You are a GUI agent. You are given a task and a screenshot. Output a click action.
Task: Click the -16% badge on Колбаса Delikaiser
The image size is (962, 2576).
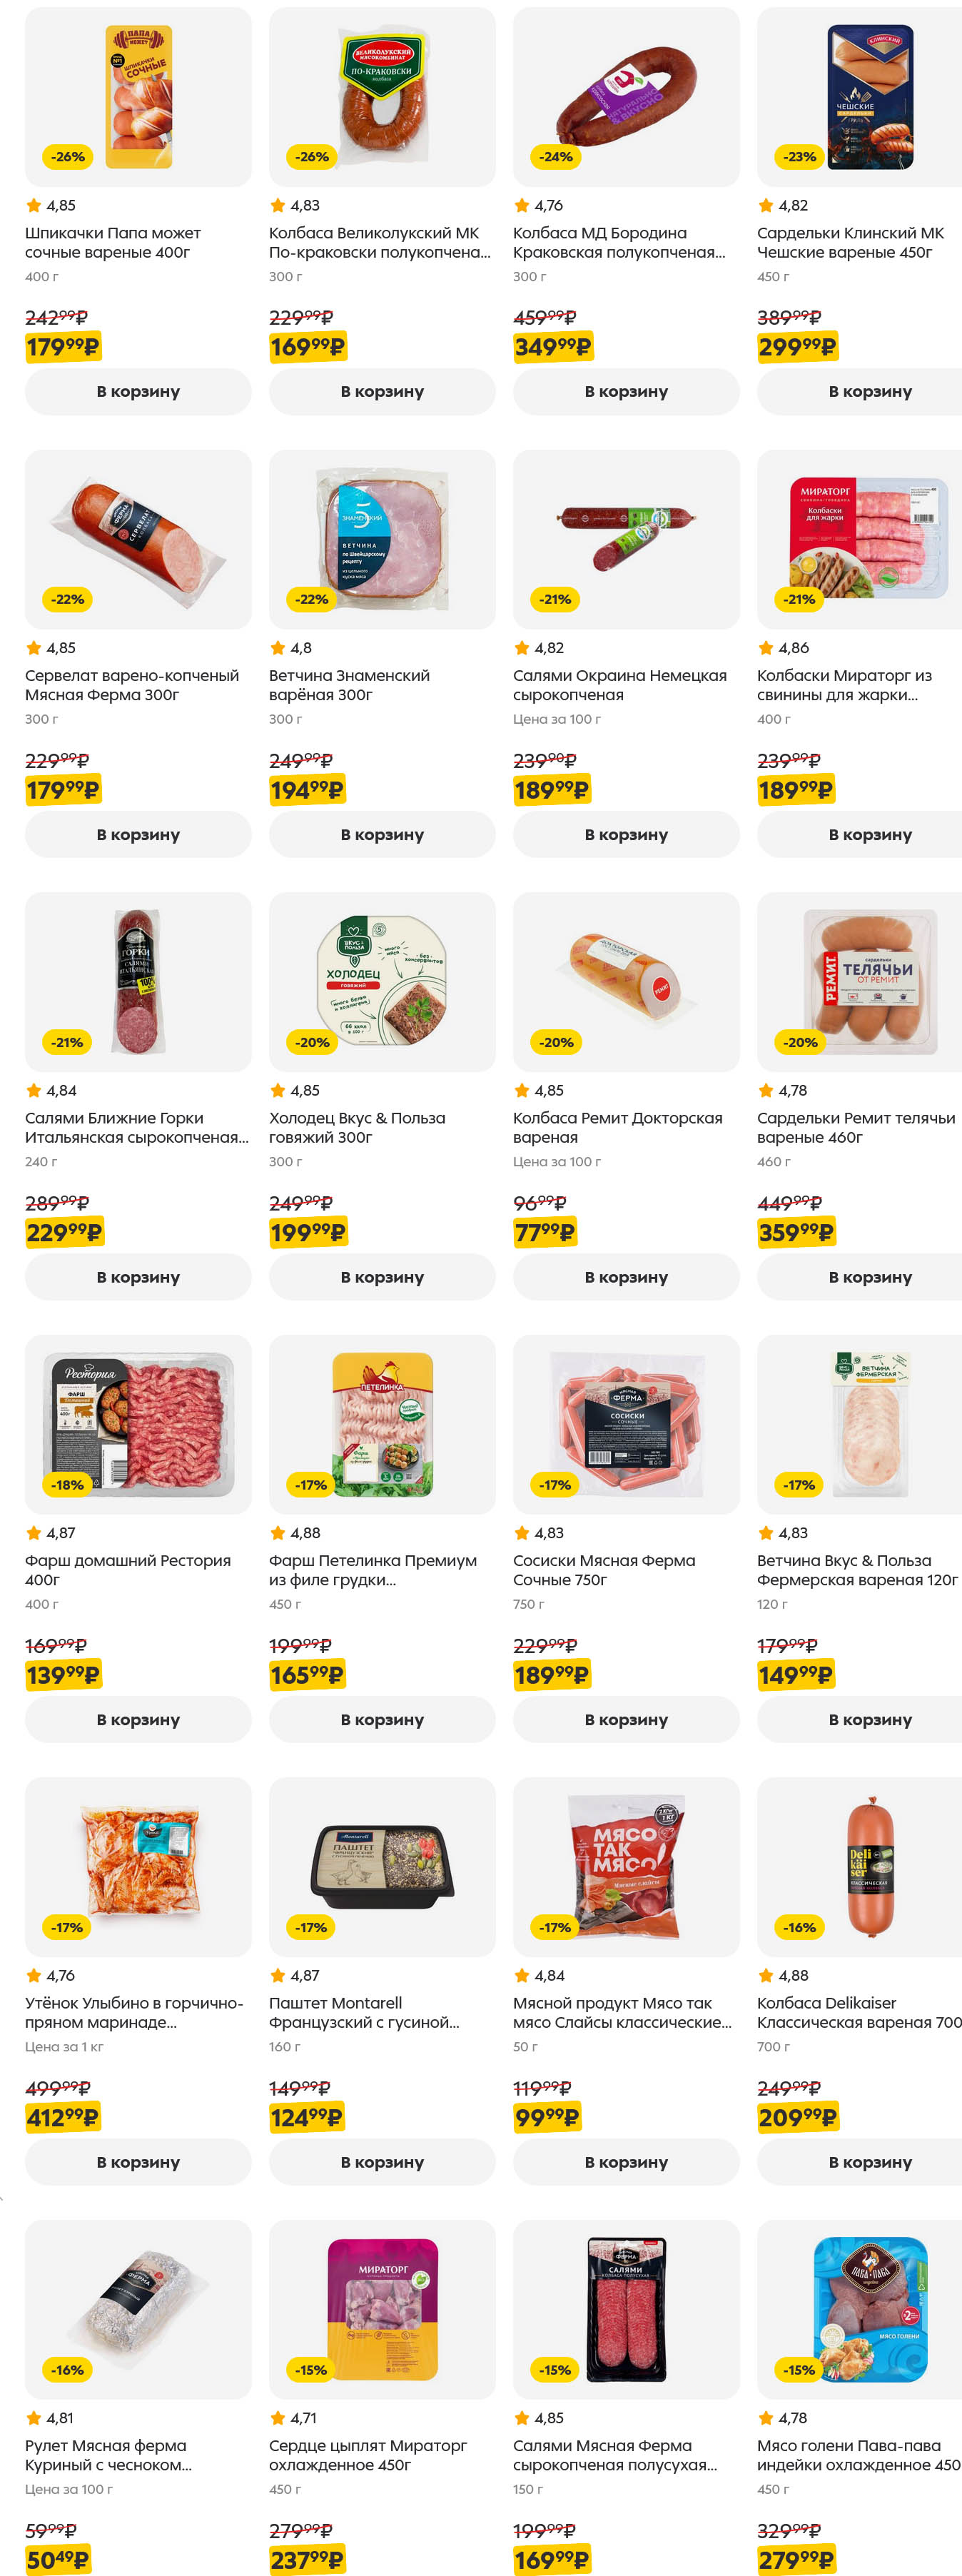(800, 1927)
